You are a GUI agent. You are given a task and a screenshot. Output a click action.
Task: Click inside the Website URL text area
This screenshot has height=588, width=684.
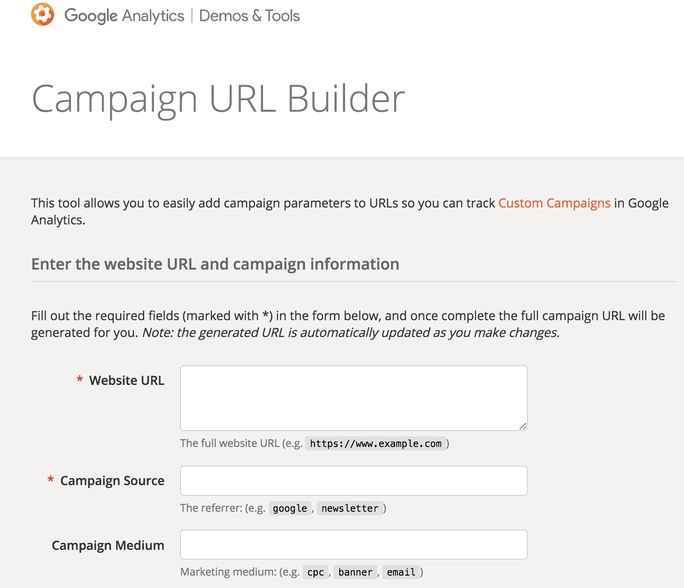(354, 398)
